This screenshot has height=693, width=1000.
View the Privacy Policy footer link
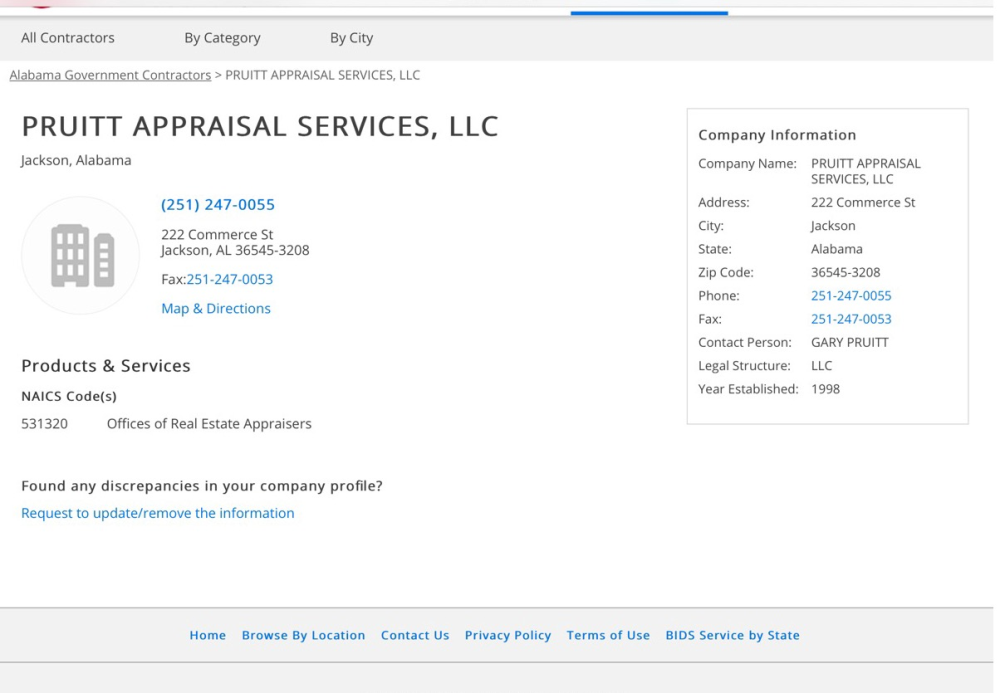(x=508, y=635)
